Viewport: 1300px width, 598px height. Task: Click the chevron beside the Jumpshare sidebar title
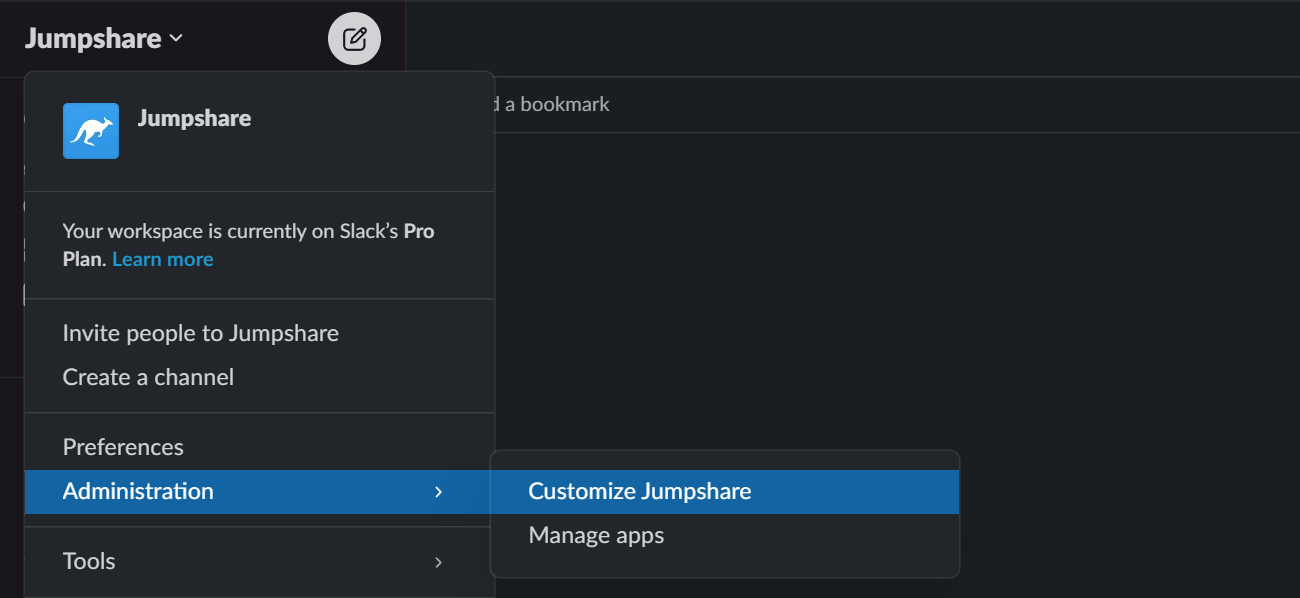[x=176, y=39]
